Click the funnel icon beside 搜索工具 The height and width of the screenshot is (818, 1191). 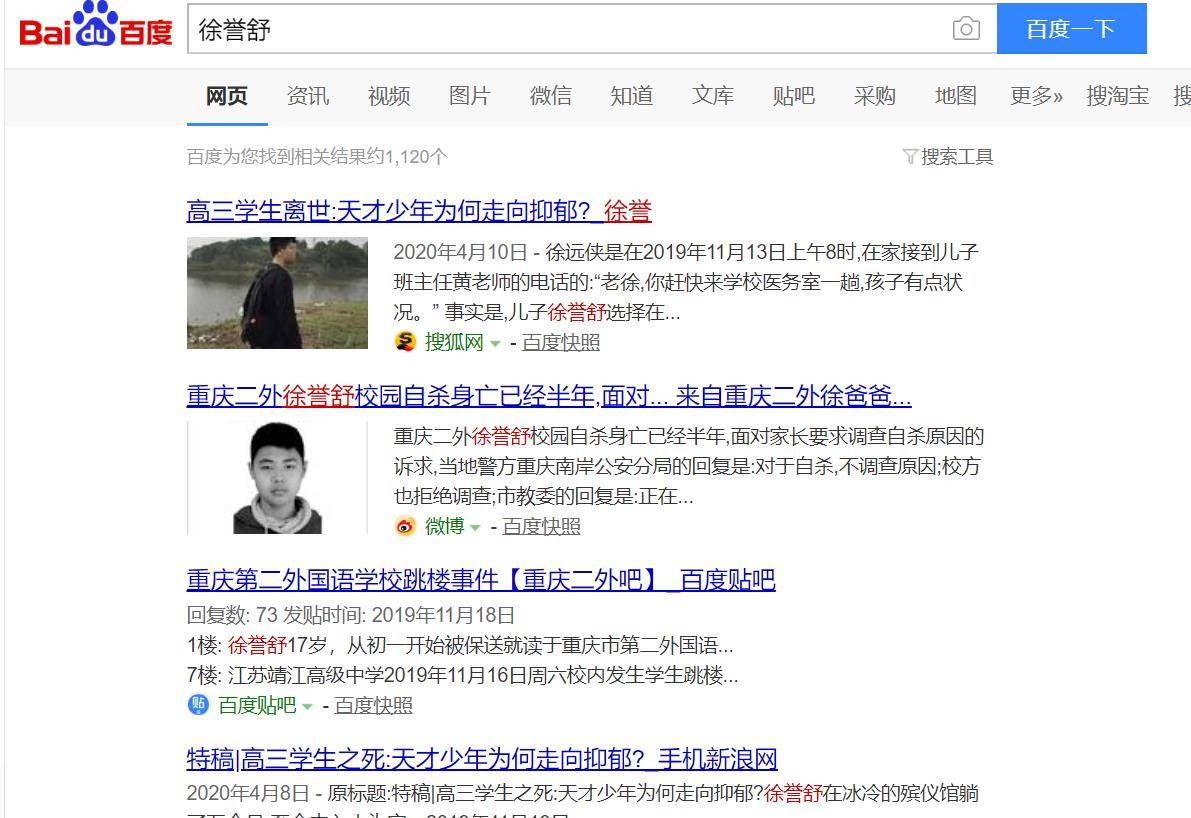pyautogui.click(x=910, y=156)
